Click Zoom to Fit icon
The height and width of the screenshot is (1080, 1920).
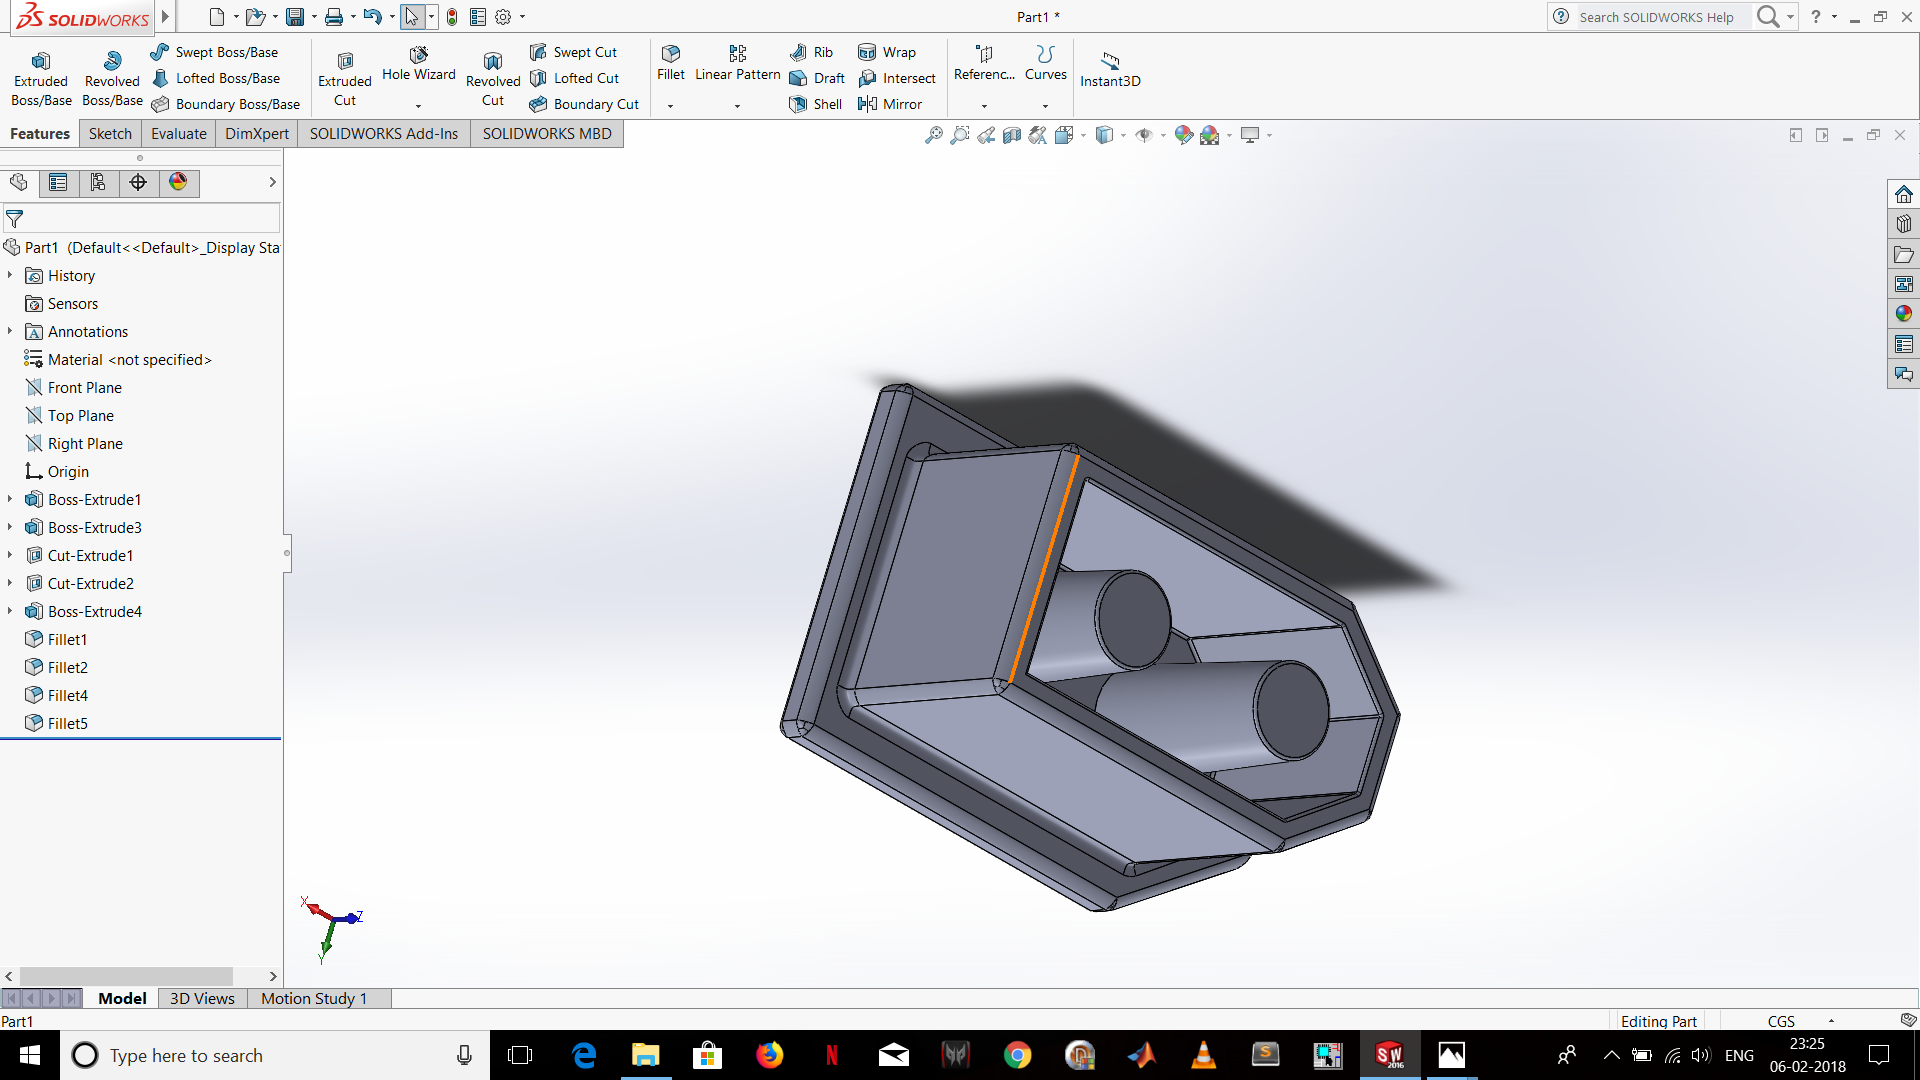point(933,135)
